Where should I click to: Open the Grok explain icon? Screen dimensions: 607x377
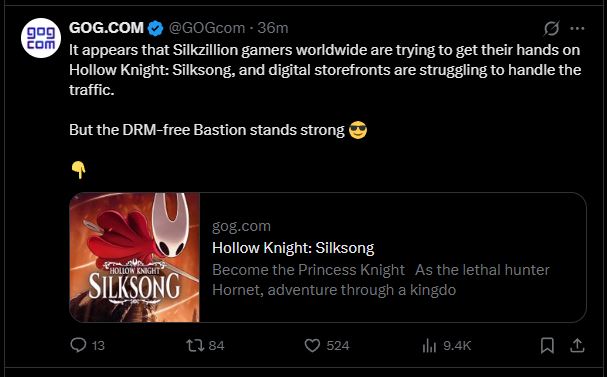[x=551, y=28]
